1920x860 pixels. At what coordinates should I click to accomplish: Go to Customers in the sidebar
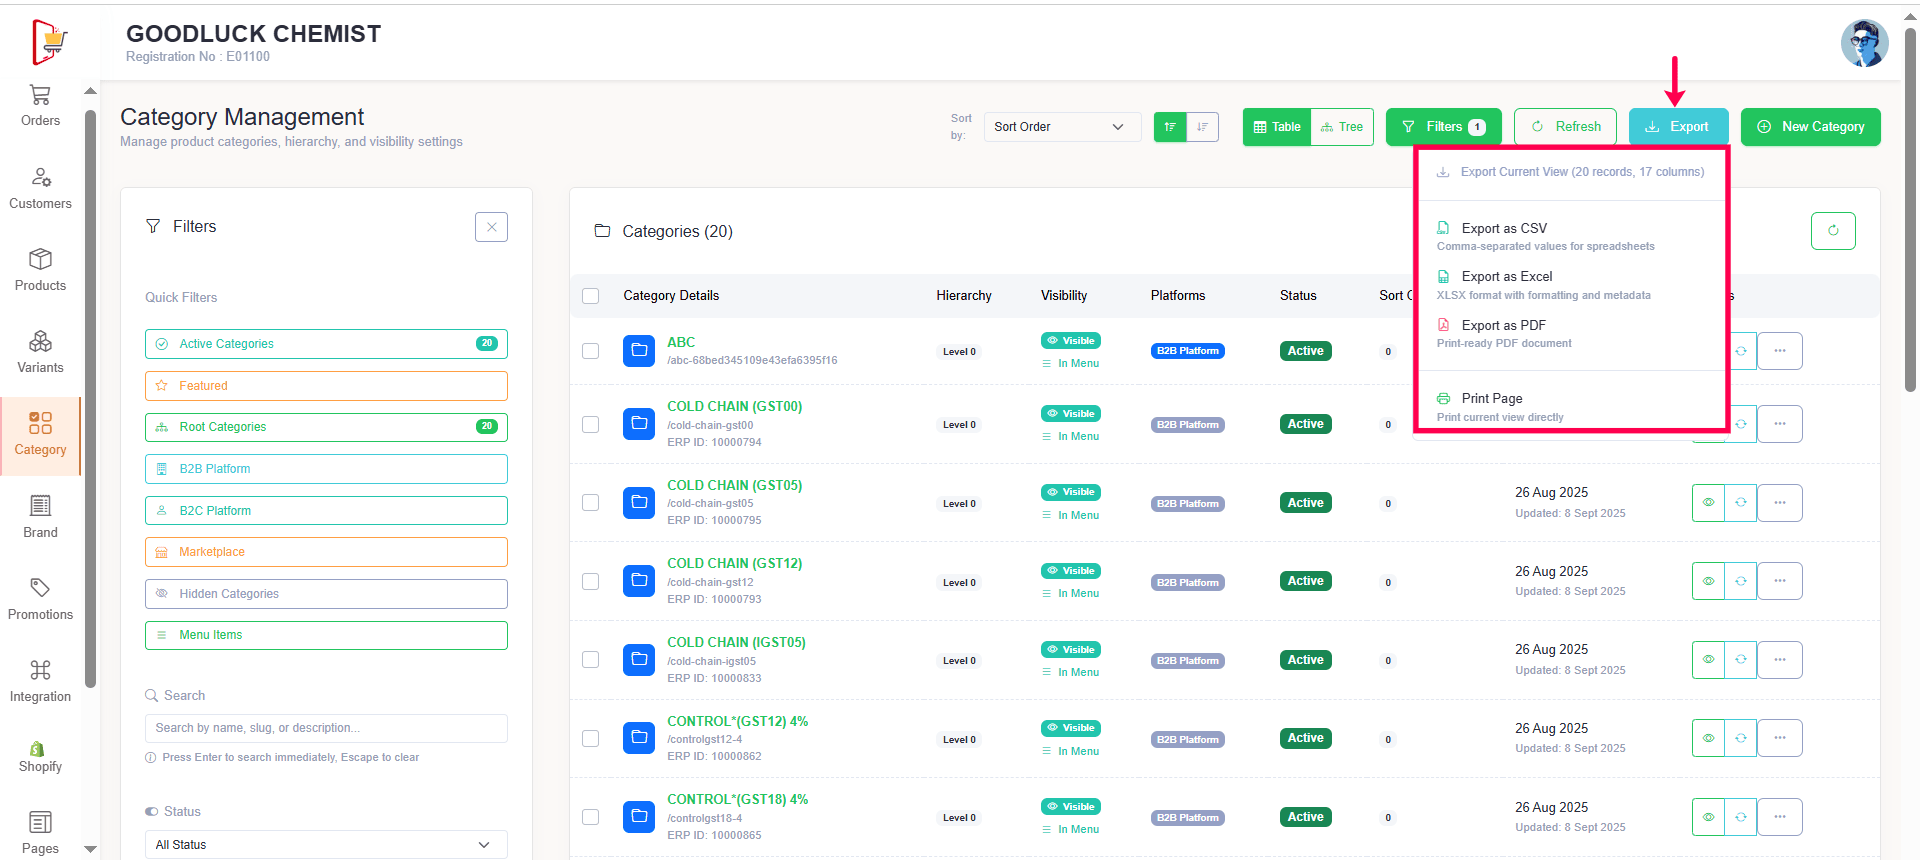[x=40, y=188]
